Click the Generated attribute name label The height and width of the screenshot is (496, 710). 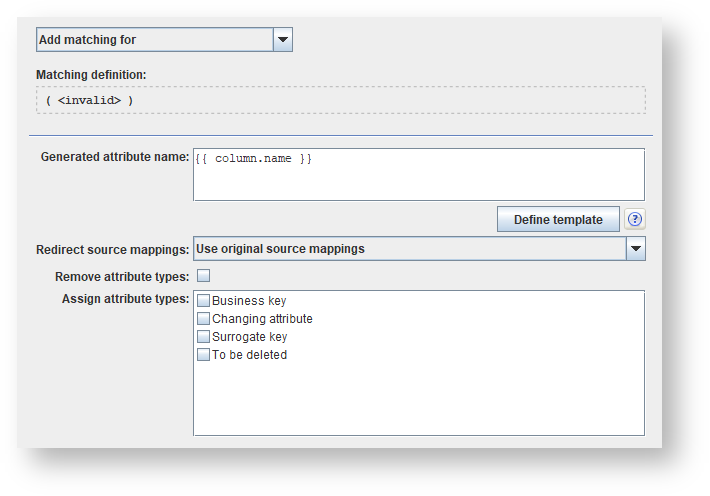click(x=114, y=157)
